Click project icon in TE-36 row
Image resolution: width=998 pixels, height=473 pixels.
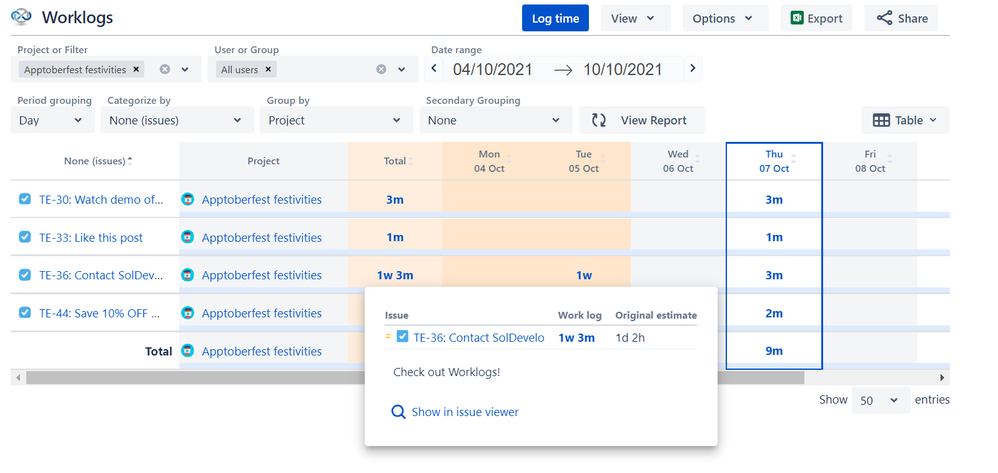[x=187, y=275]
